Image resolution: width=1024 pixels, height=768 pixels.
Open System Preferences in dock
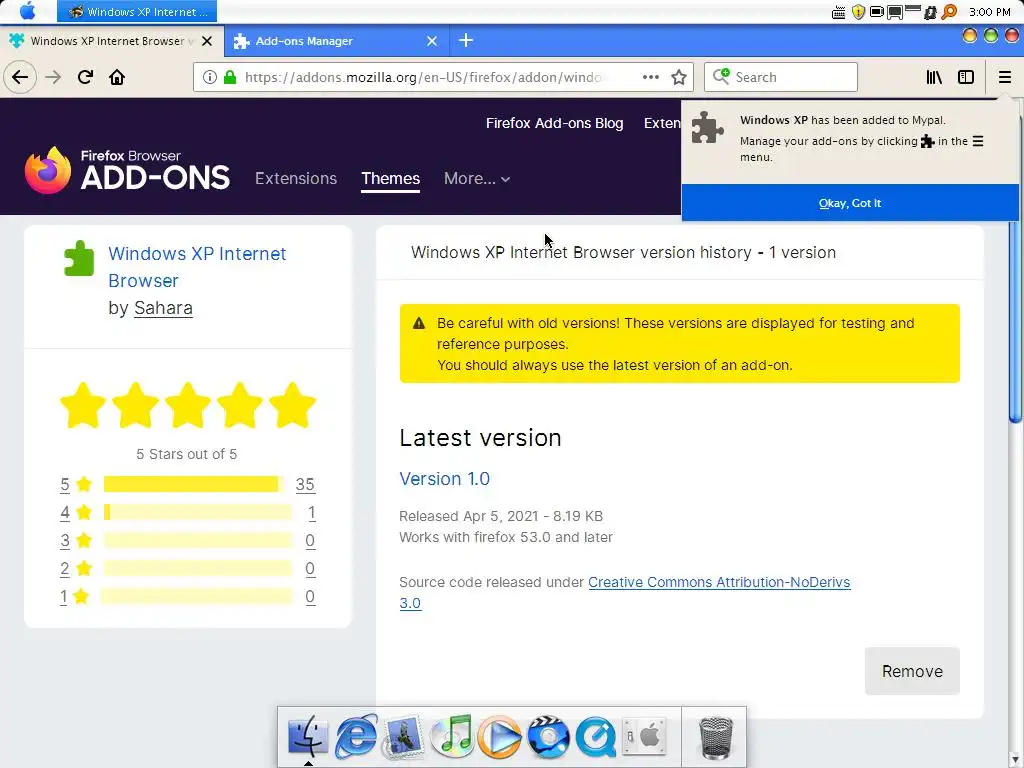pos(644,737)
